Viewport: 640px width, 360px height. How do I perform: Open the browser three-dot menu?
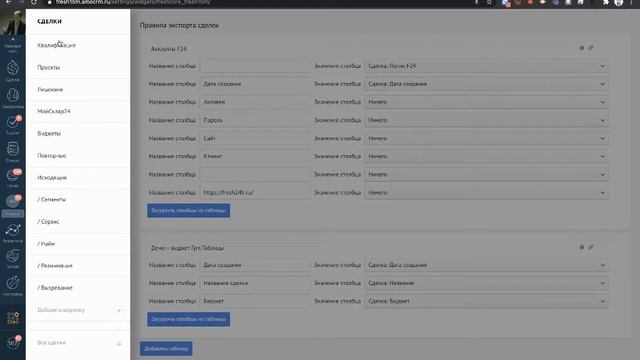(x=631, y=2)
